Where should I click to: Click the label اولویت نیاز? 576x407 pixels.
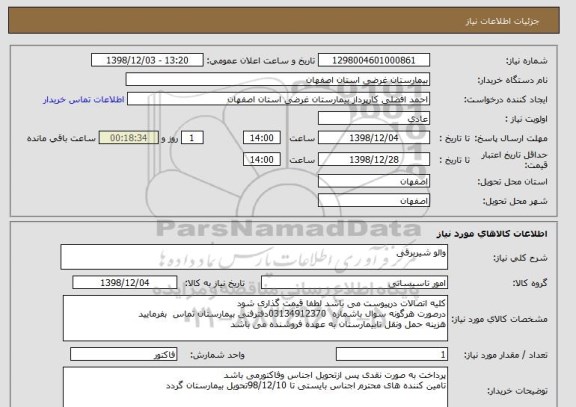click(526, 119)
